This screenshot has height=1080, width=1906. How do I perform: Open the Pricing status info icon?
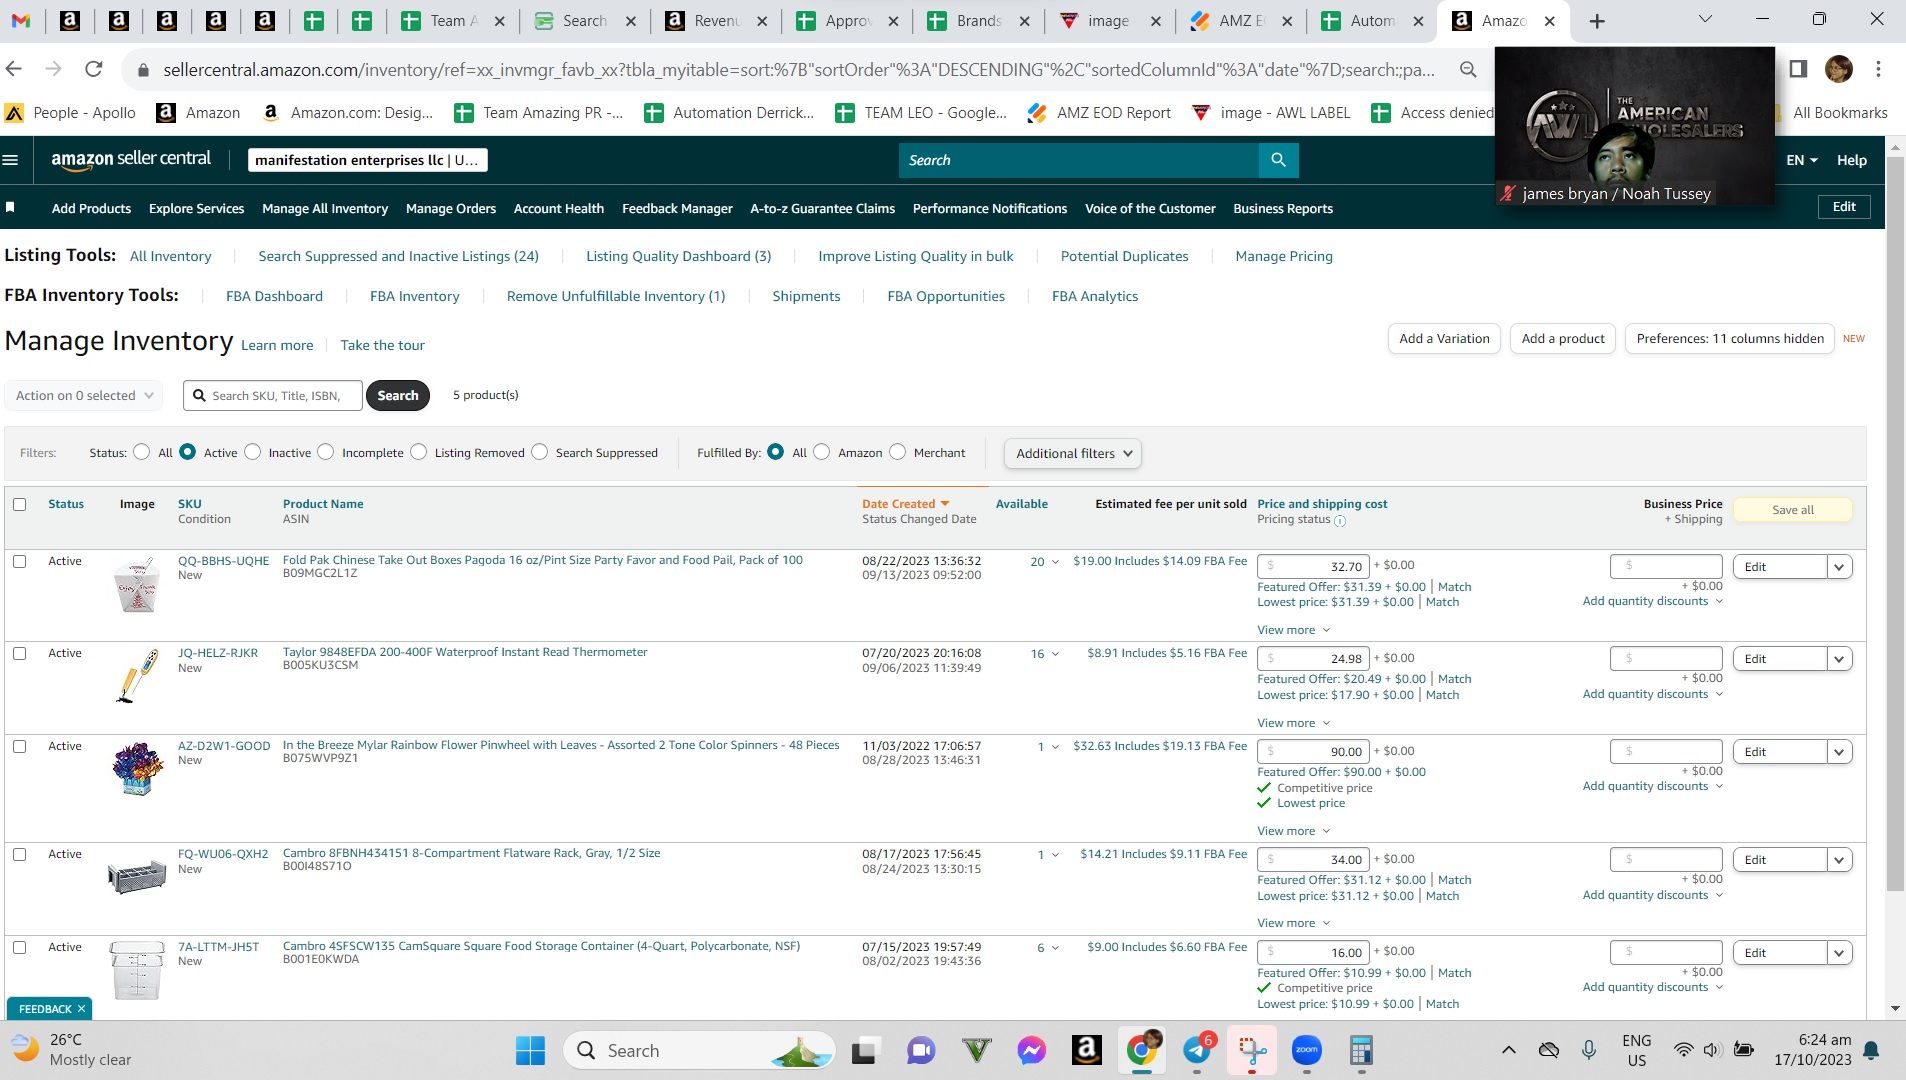(1340, 521)
